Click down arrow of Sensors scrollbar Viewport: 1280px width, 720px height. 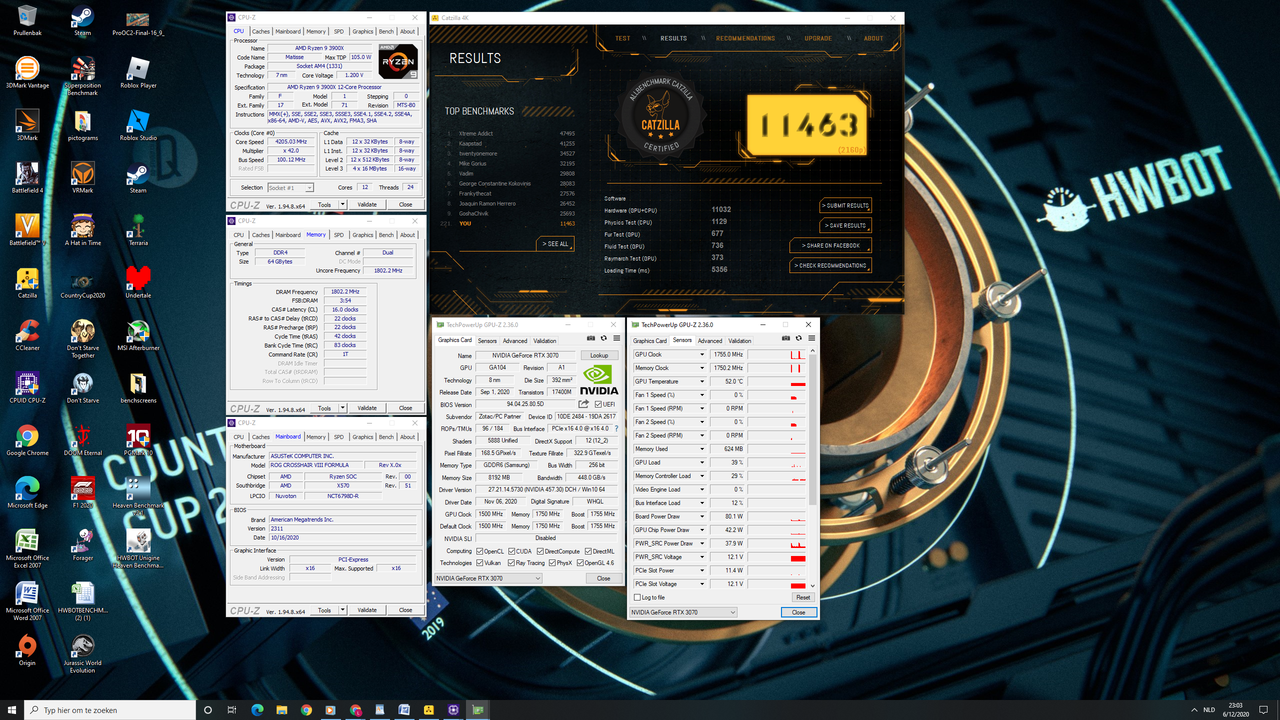[812, 585]
